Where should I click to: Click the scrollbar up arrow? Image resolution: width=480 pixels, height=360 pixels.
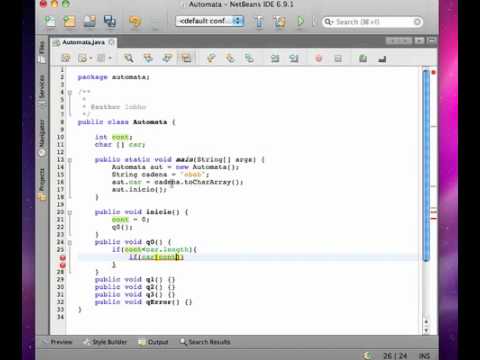[x=426, y=322]
